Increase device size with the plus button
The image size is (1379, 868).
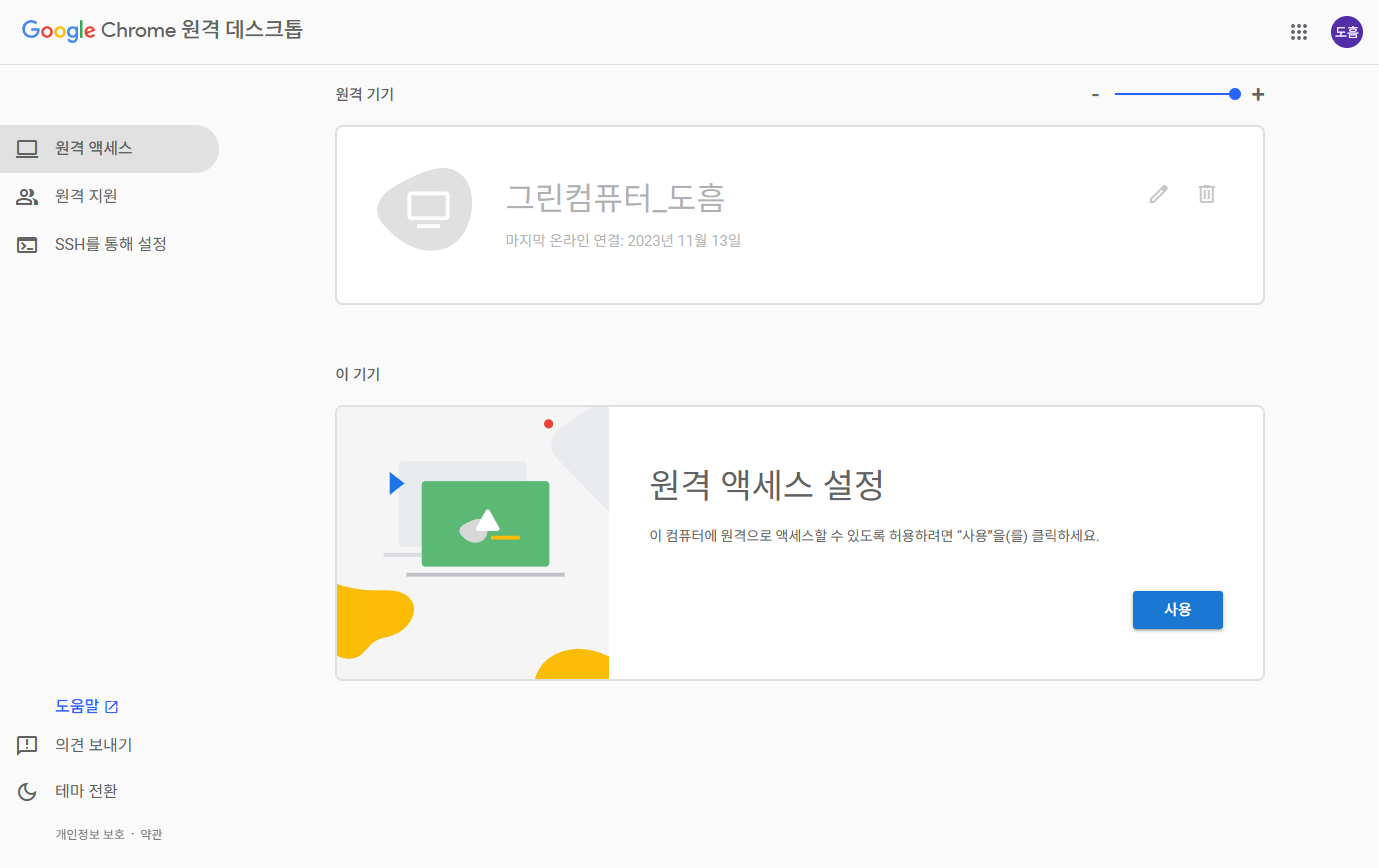[1258, 94]
